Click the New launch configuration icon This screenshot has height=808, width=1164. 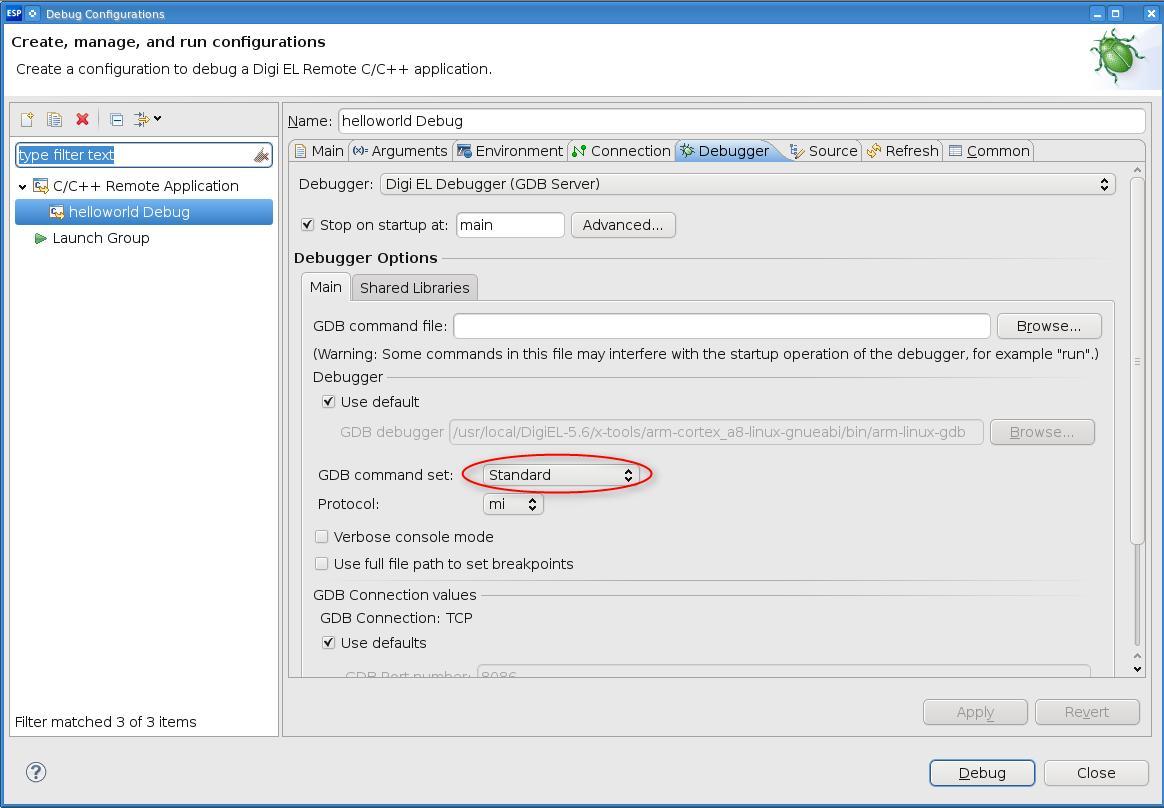click(27, 120)
